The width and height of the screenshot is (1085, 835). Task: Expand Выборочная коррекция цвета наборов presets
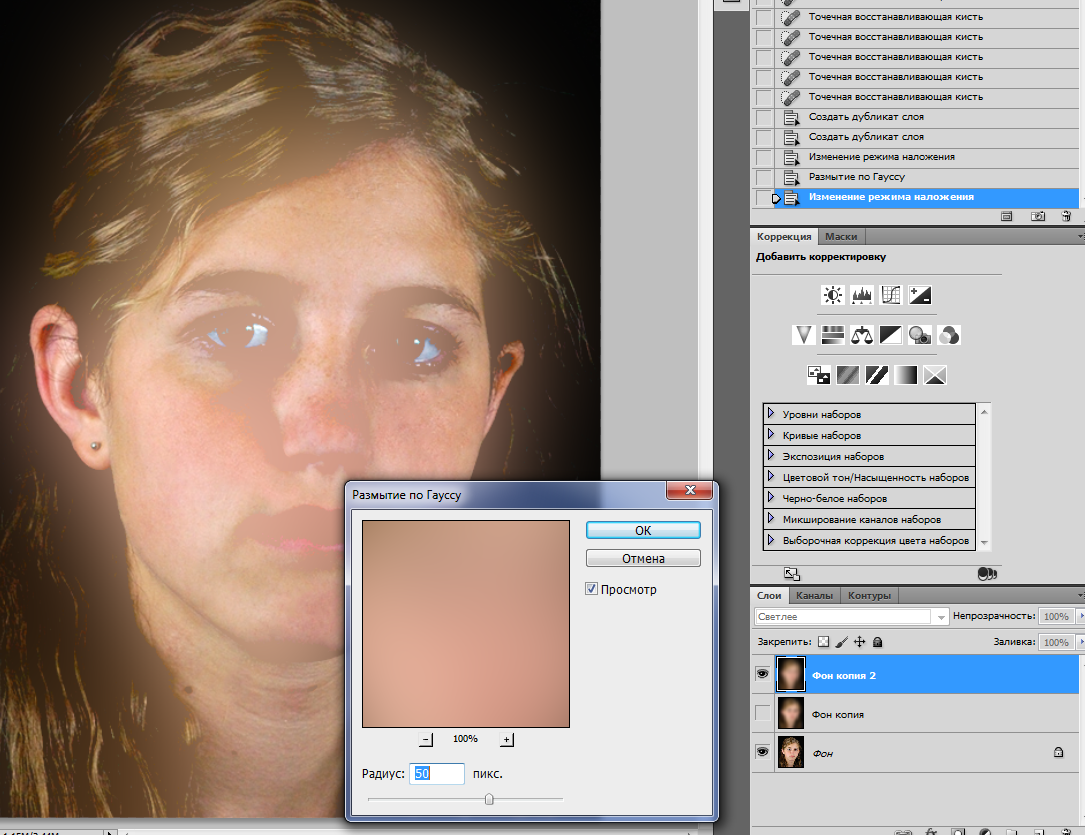coord(771,540)
